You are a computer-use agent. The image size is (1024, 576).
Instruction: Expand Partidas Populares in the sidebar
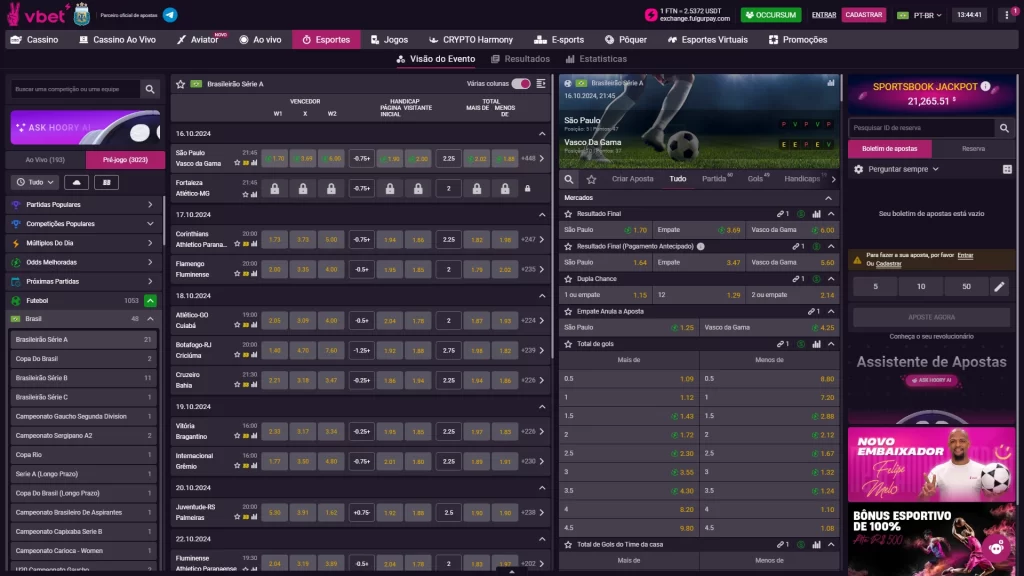84,204
